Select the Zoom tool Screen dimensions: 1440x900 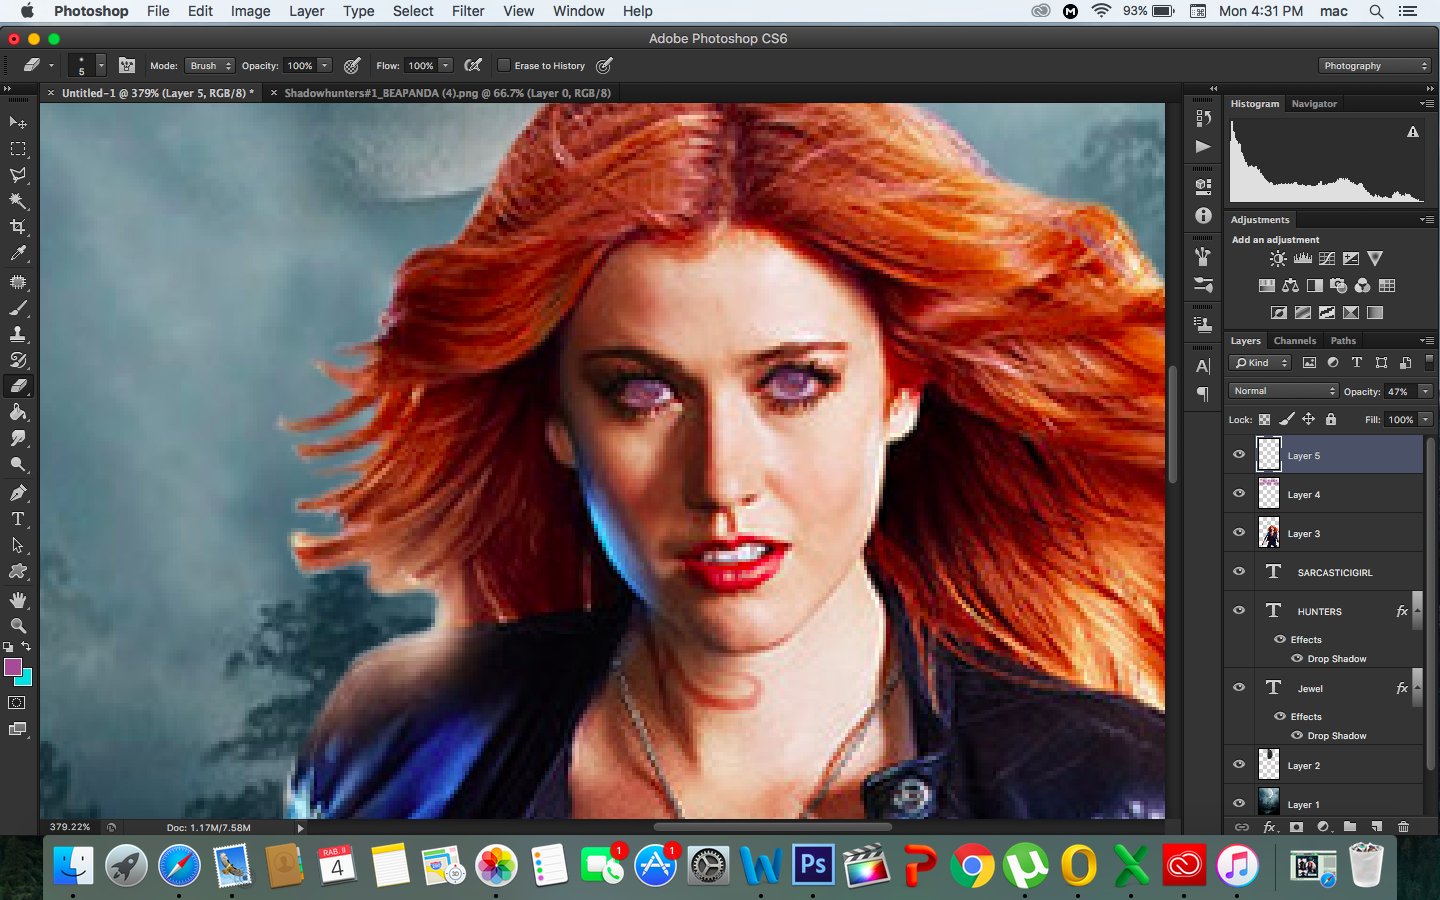click(18, 626)
